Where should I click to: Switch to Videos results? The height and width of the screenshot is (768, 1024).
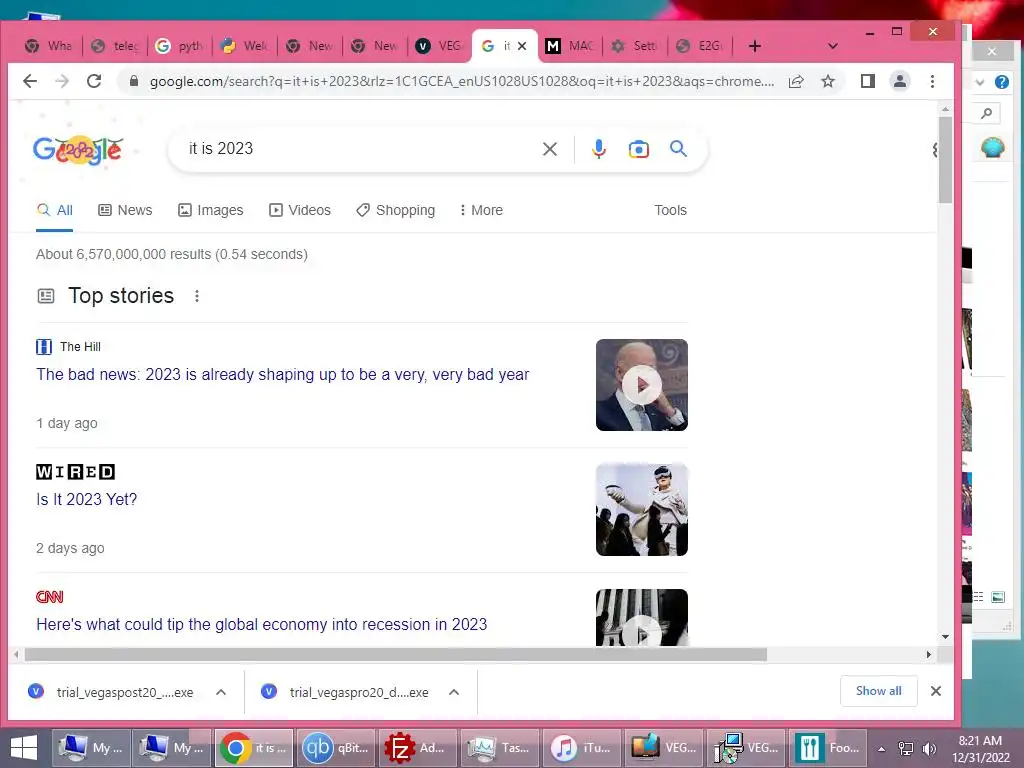[300, 210]
